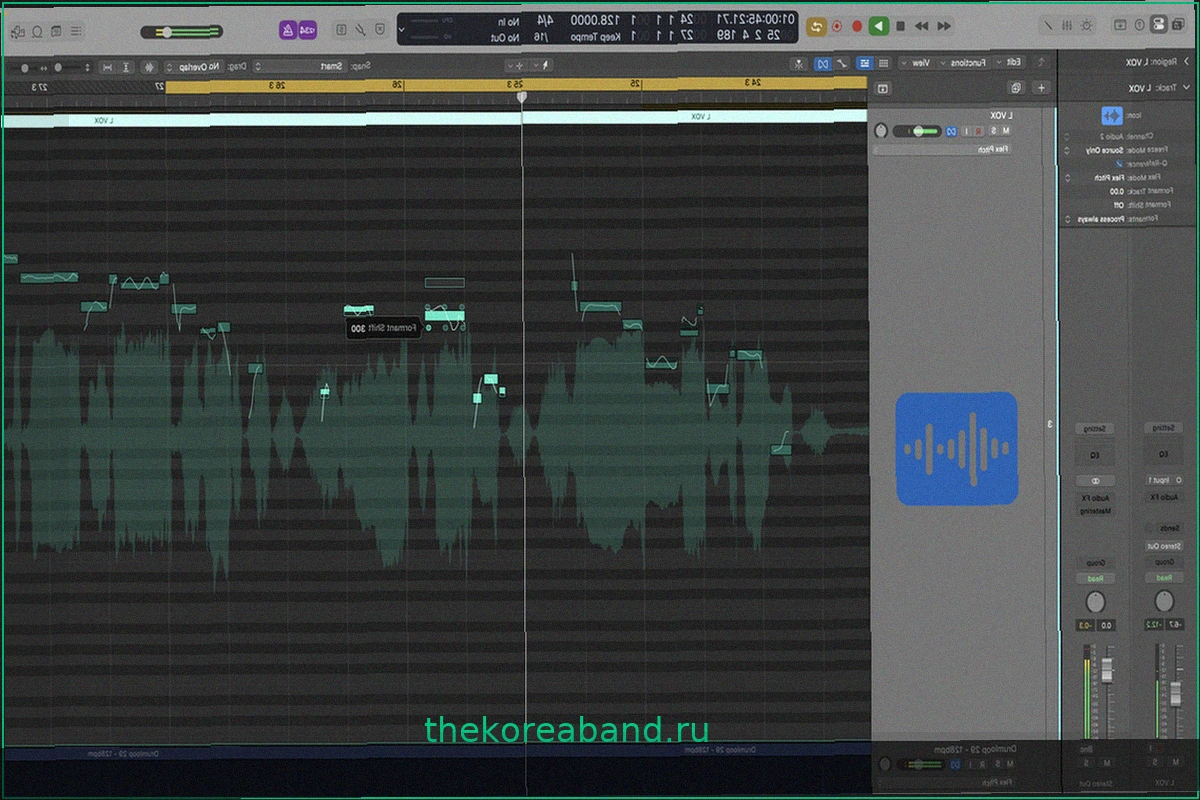Image resolution: width=1200 pixels, height=800 pixels.
Task: Start playback with the green Play button
Action: (879, 26)
